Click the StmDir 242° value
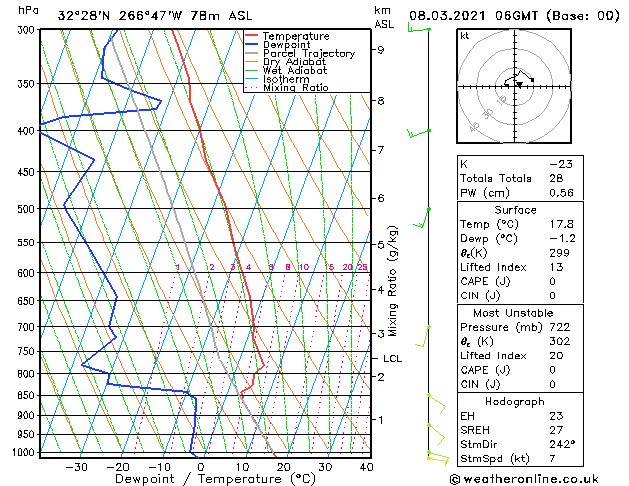629x486 pixels. point(562,444)
